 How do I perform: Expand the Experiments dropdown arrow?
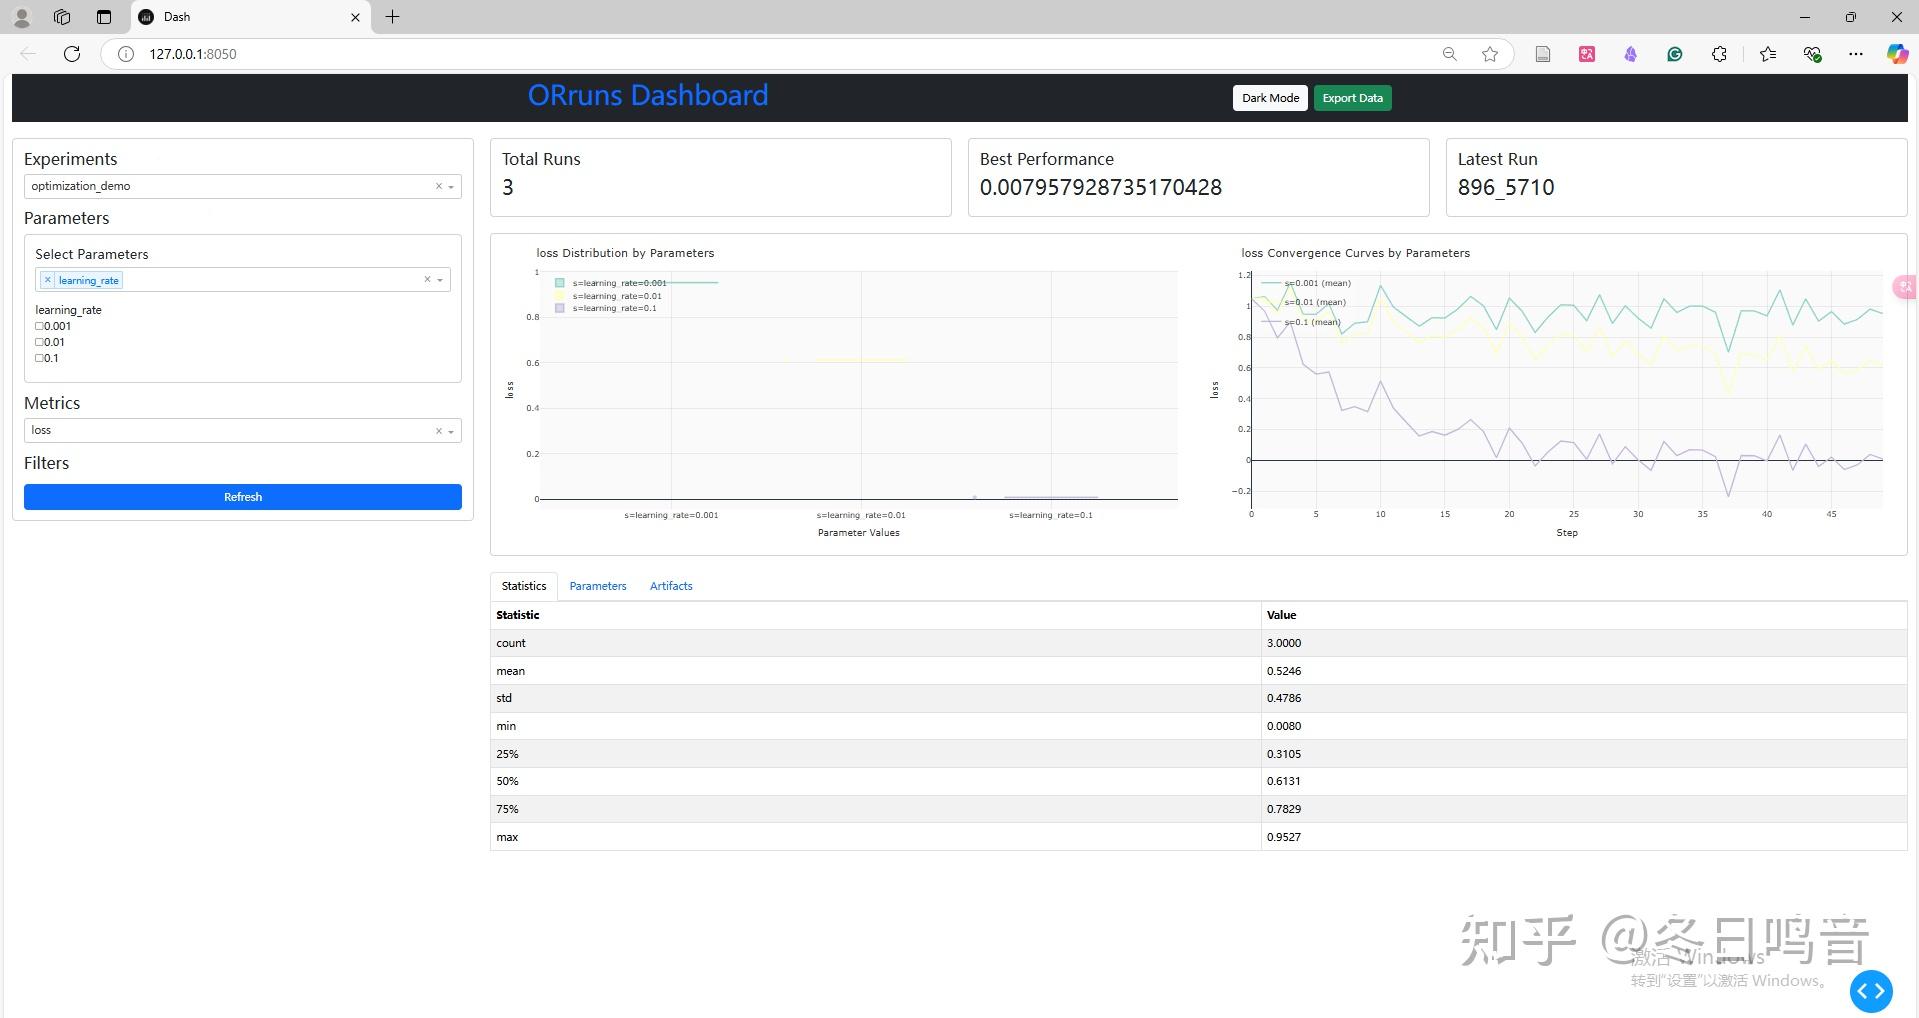pos(451,187)
